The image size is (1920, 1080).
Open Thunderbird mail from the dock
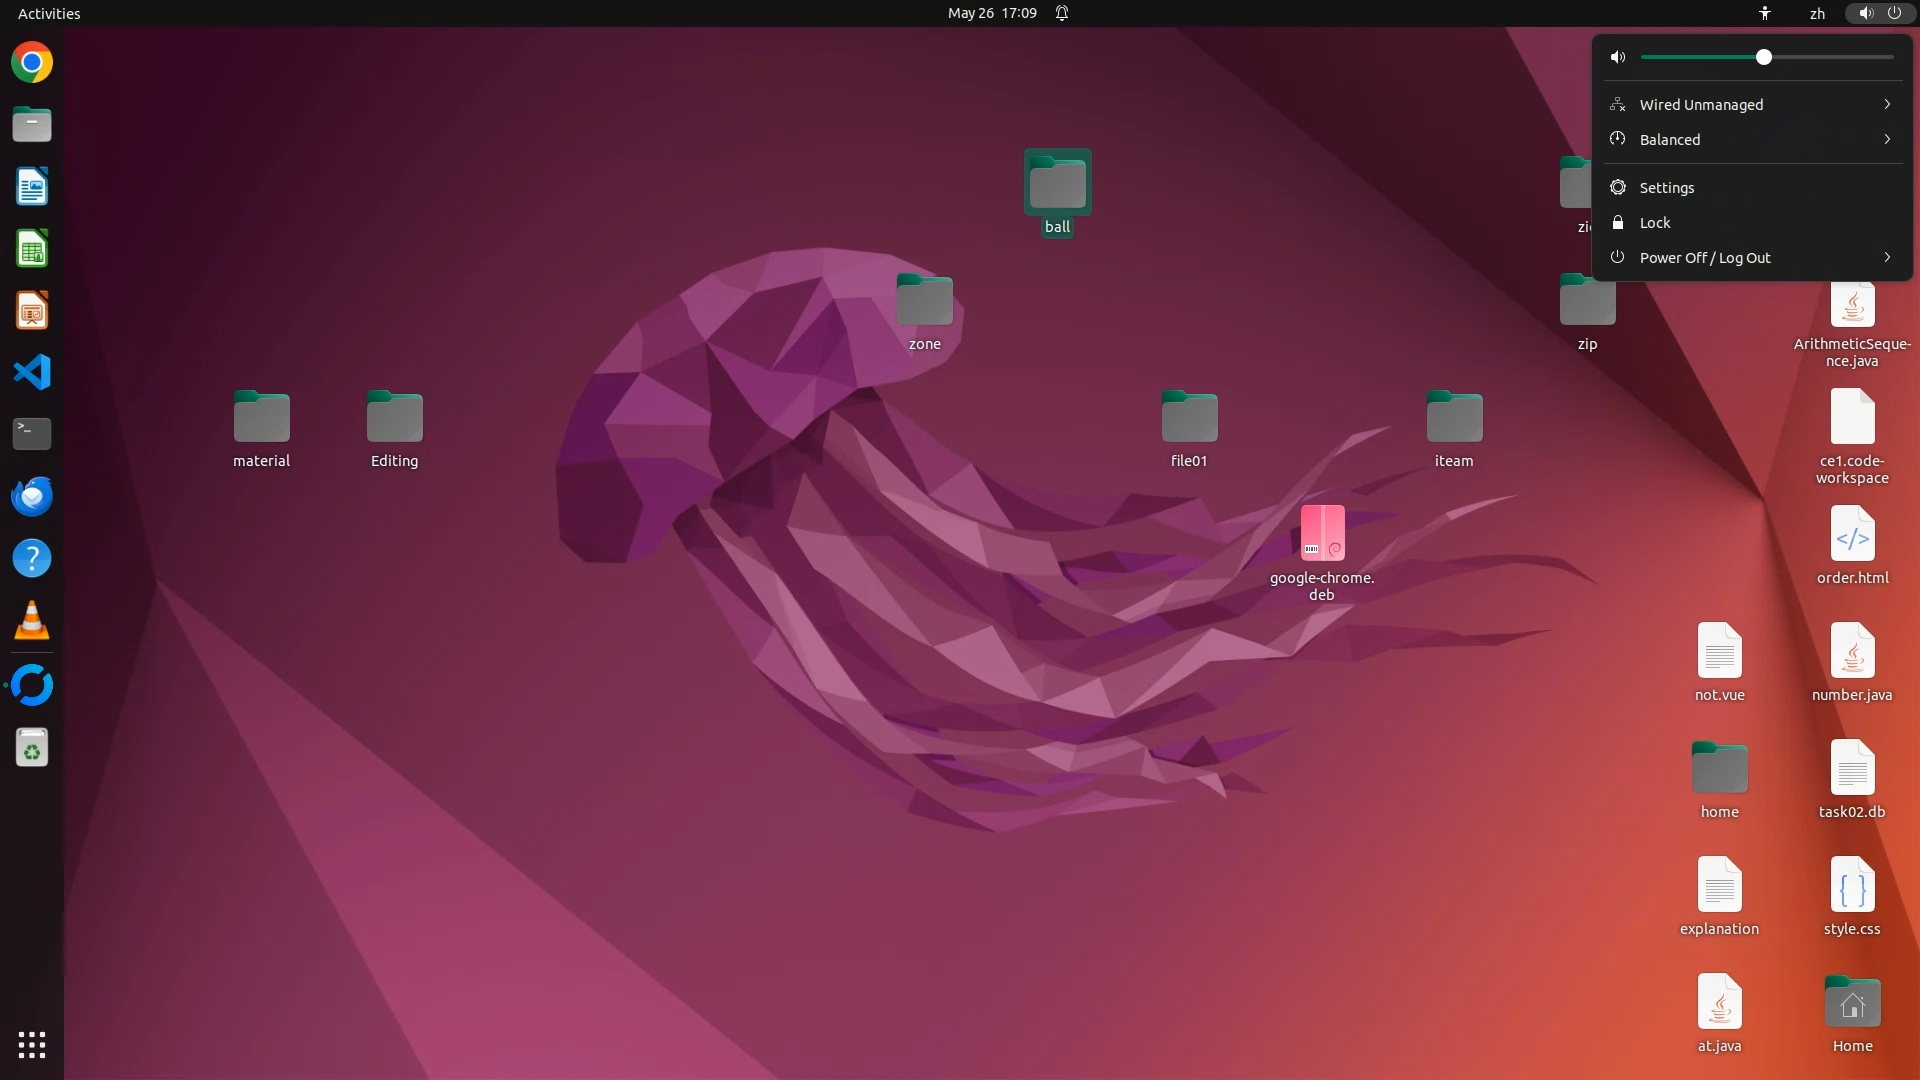[32, 496]
